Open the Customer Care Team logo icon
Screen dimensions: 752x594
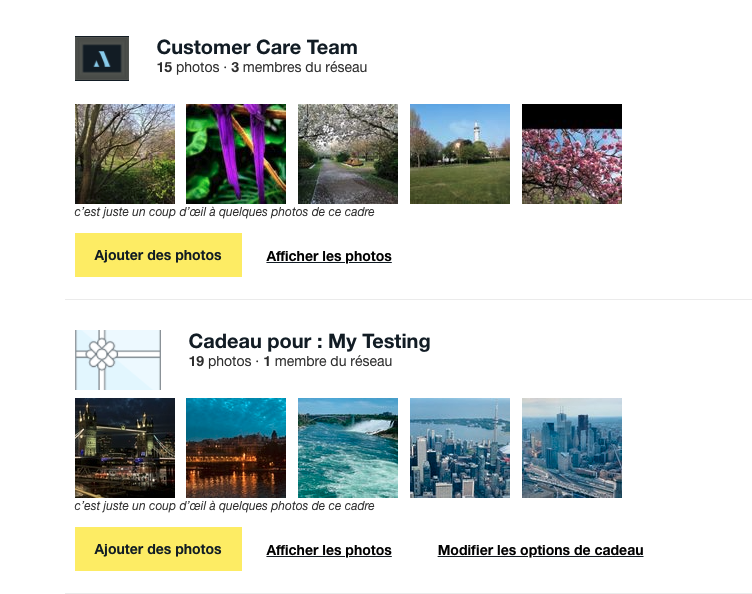pos(102,58)
